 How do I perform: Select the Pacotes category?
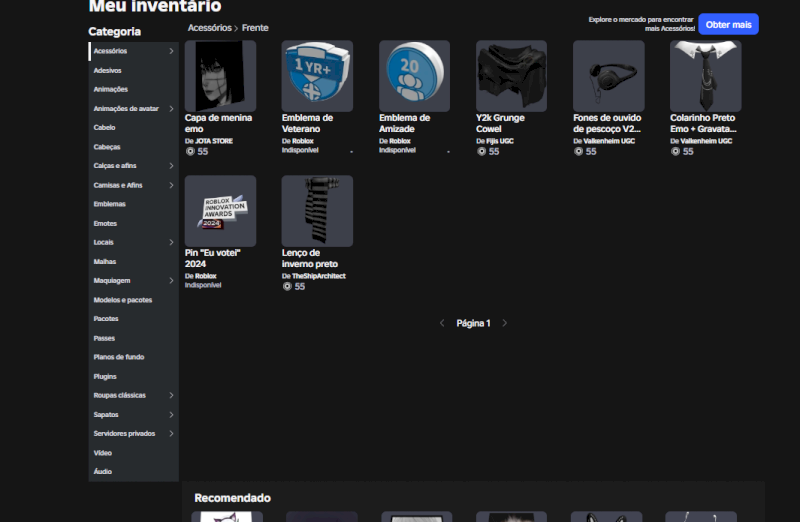(x=134, y=319)
